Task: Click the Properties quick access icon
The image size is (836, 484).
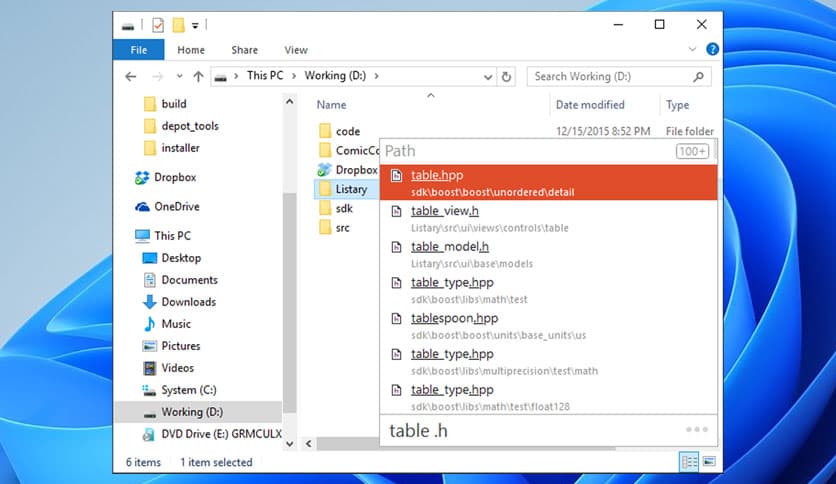Action: tap(158, 25)
